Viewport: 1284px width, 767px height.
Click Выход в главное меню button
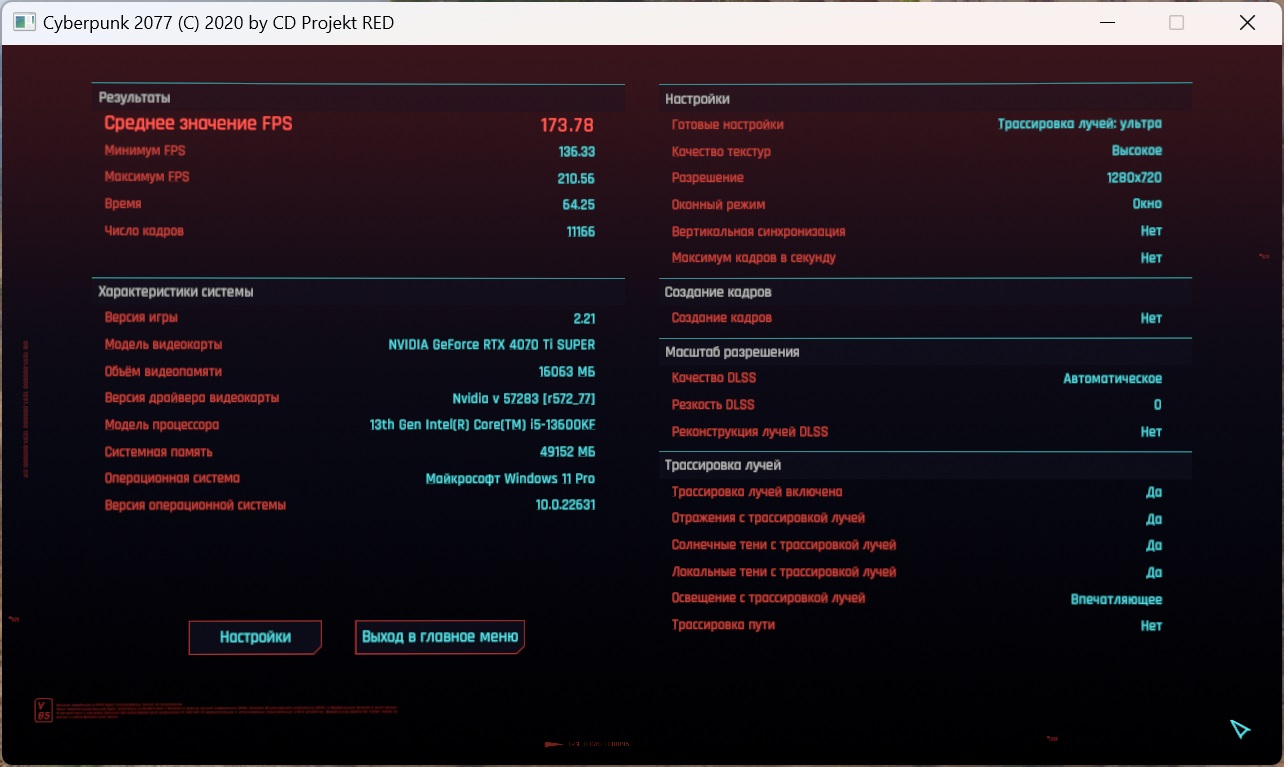click(x=440, y=637)
